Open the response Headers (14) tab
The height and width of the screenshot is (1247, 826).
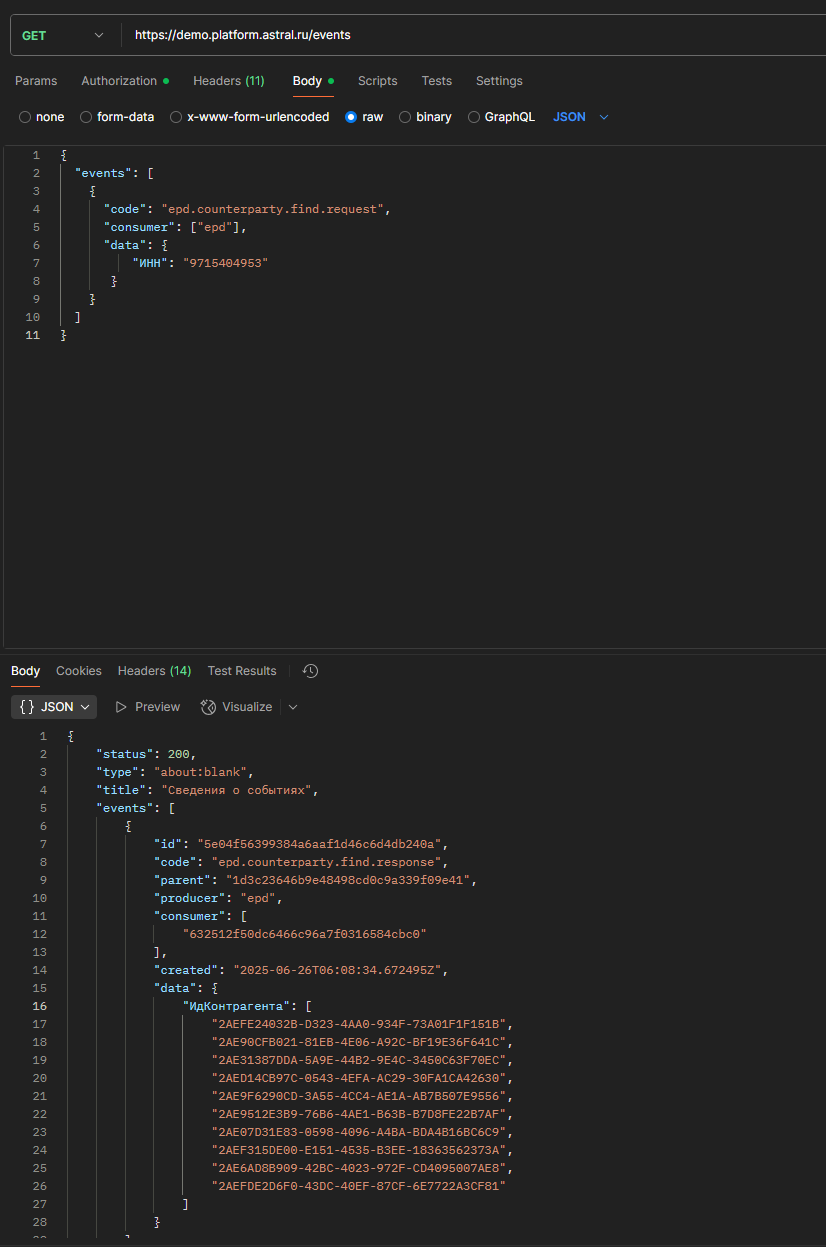(155, 671)
